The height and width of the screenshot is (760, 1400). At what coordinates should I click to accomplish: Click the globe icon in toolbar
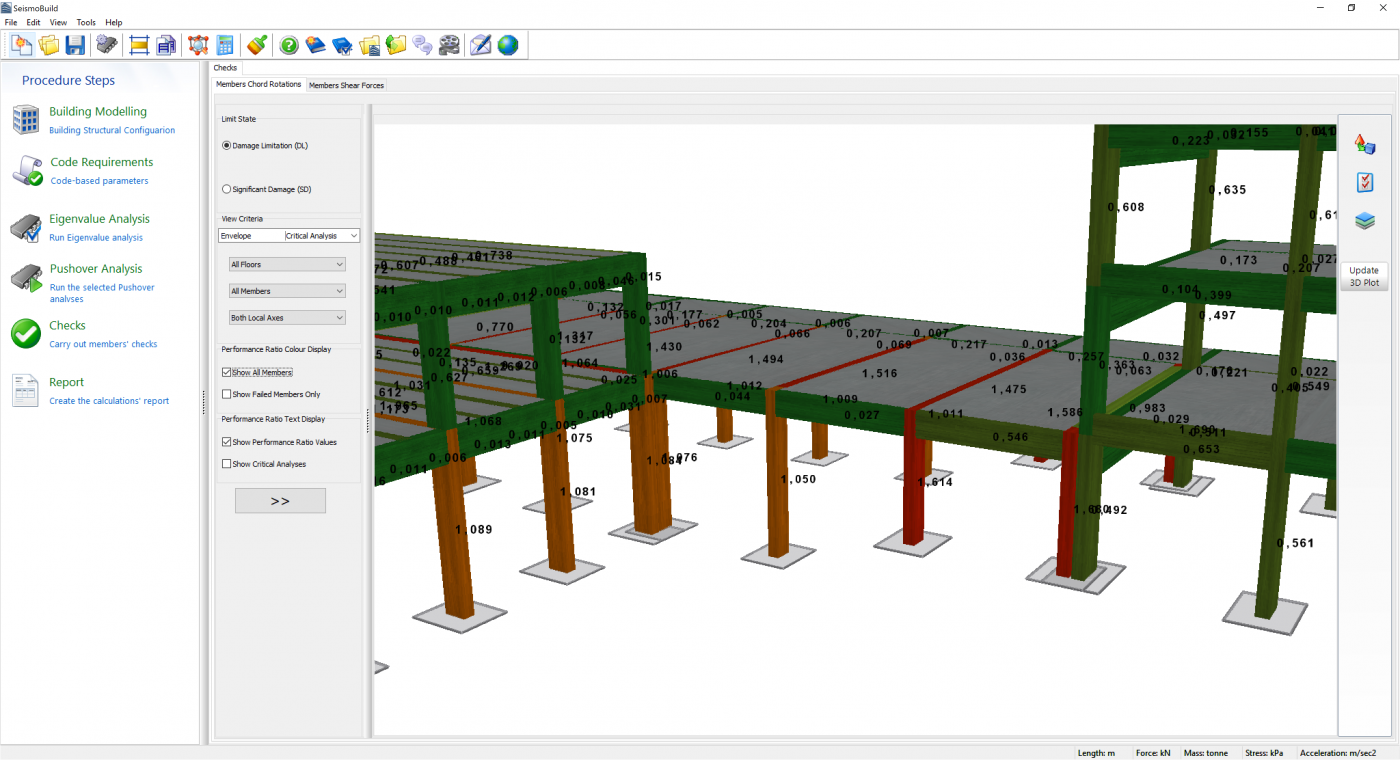508,45
